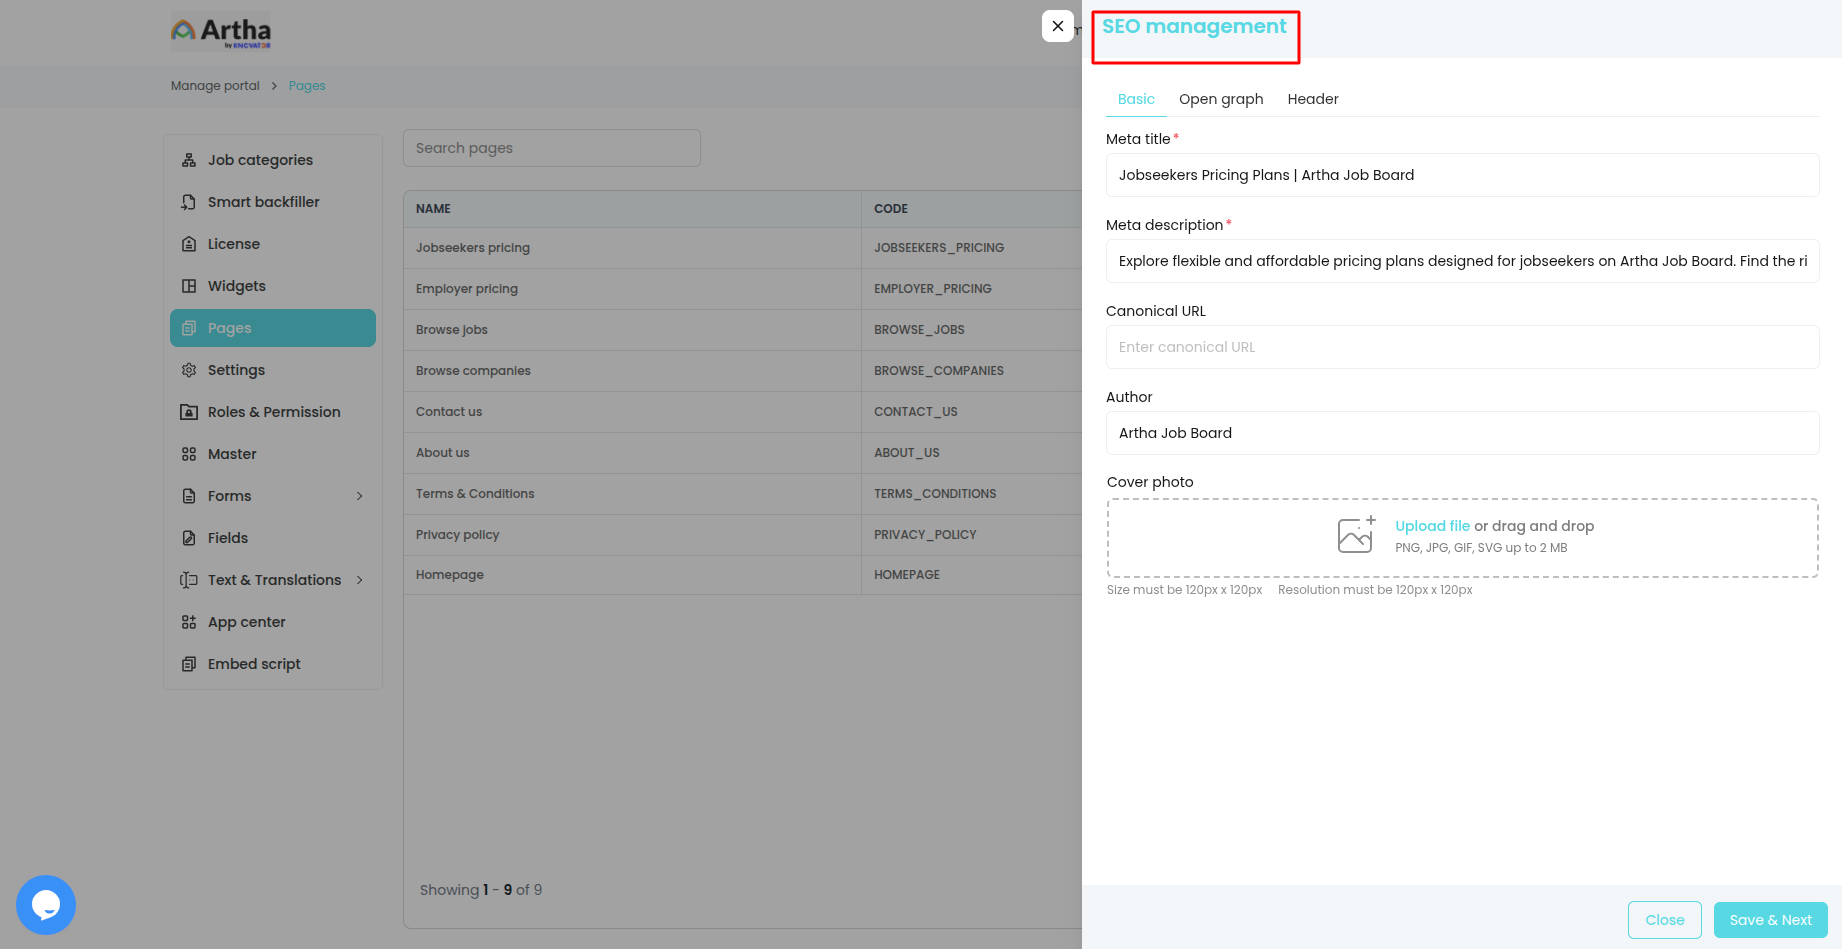The image size is (1842, 949).
Task: Switch to the Open graph tab
Action: 1221,99
